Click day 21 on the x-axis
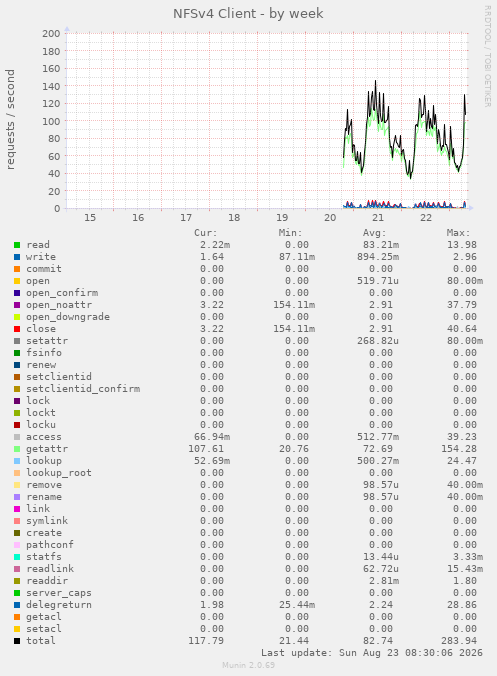This screenshot has height=676, width=497. pos(378,217)
